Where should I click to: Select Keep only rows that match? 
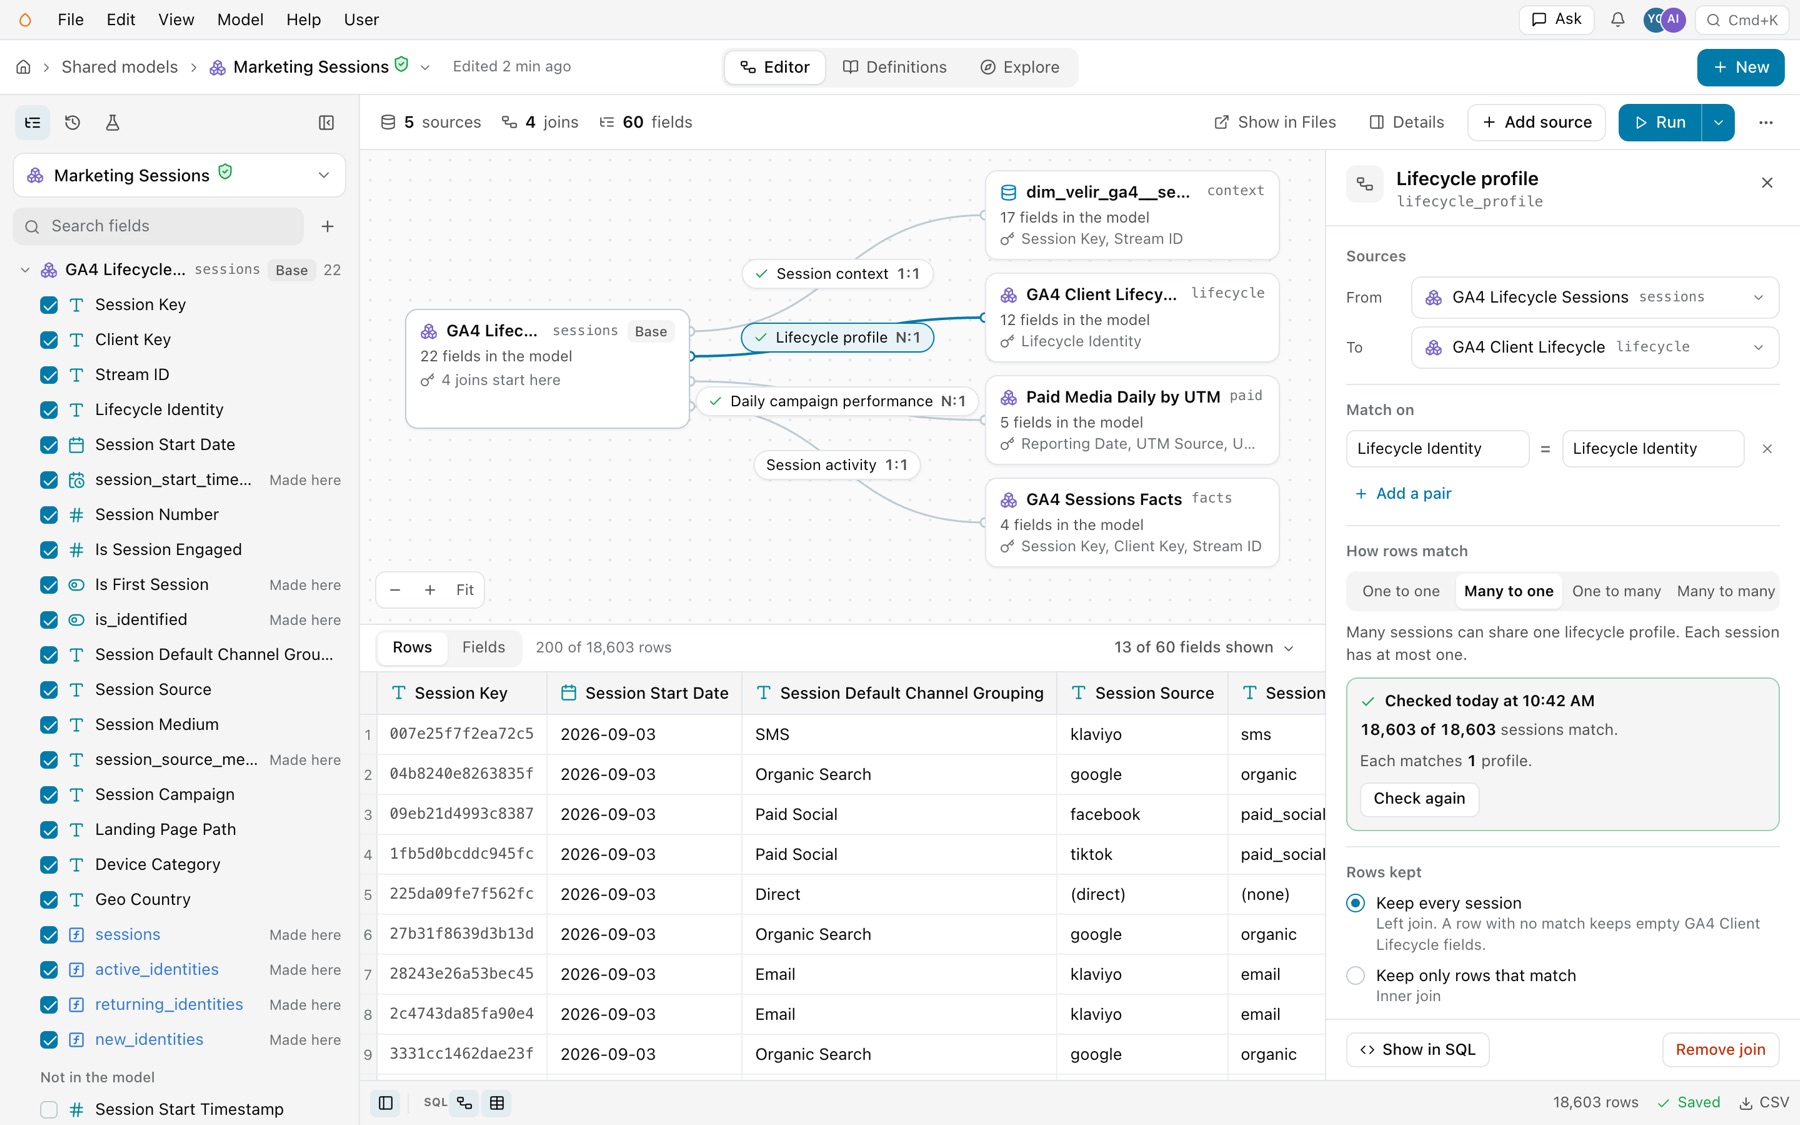pyautogui.click(x=1356, y=976)
